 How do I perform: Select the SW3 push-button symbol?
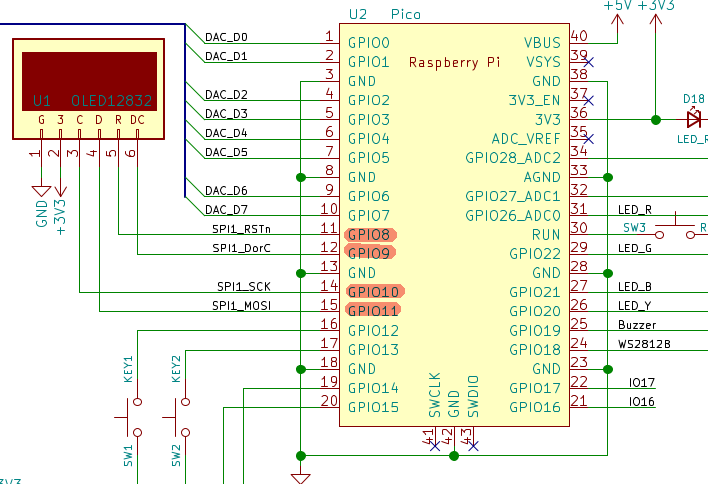pos(675,226)
